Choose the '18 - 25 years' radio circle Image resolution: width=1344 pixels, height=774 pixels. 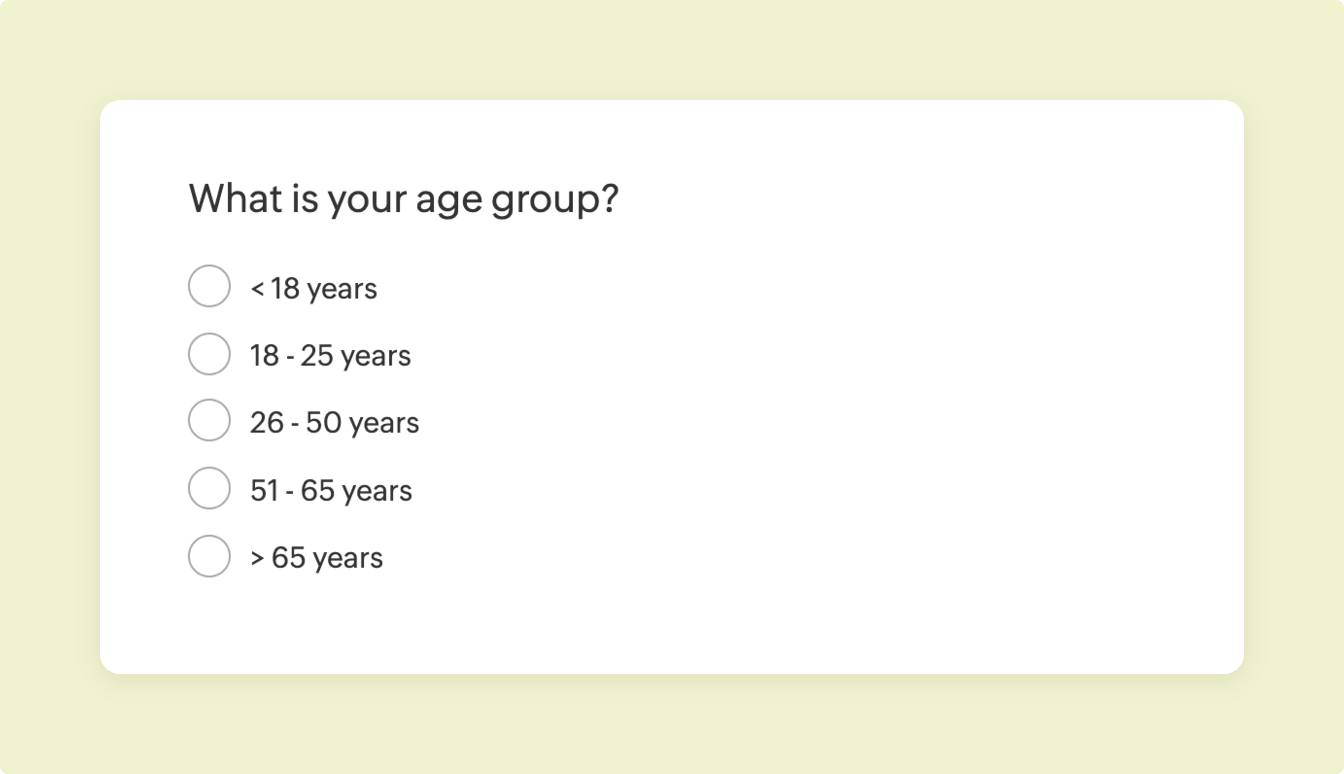point(209,354)
